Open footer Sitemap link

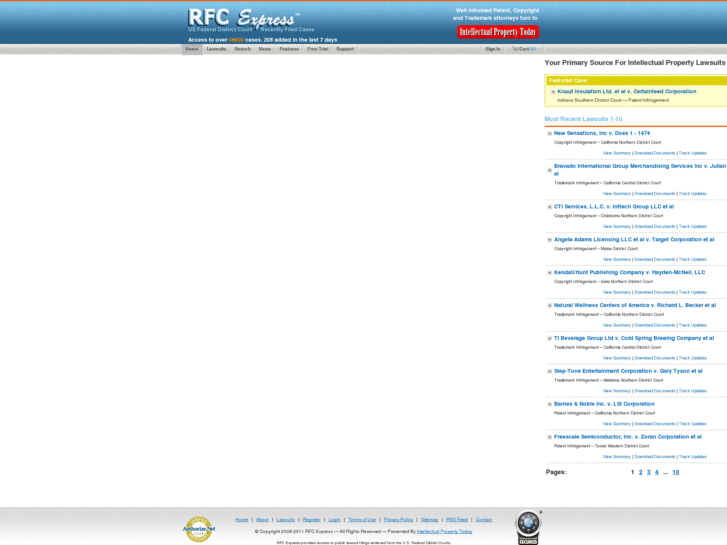pyautogui.click(x=429, y=520)
